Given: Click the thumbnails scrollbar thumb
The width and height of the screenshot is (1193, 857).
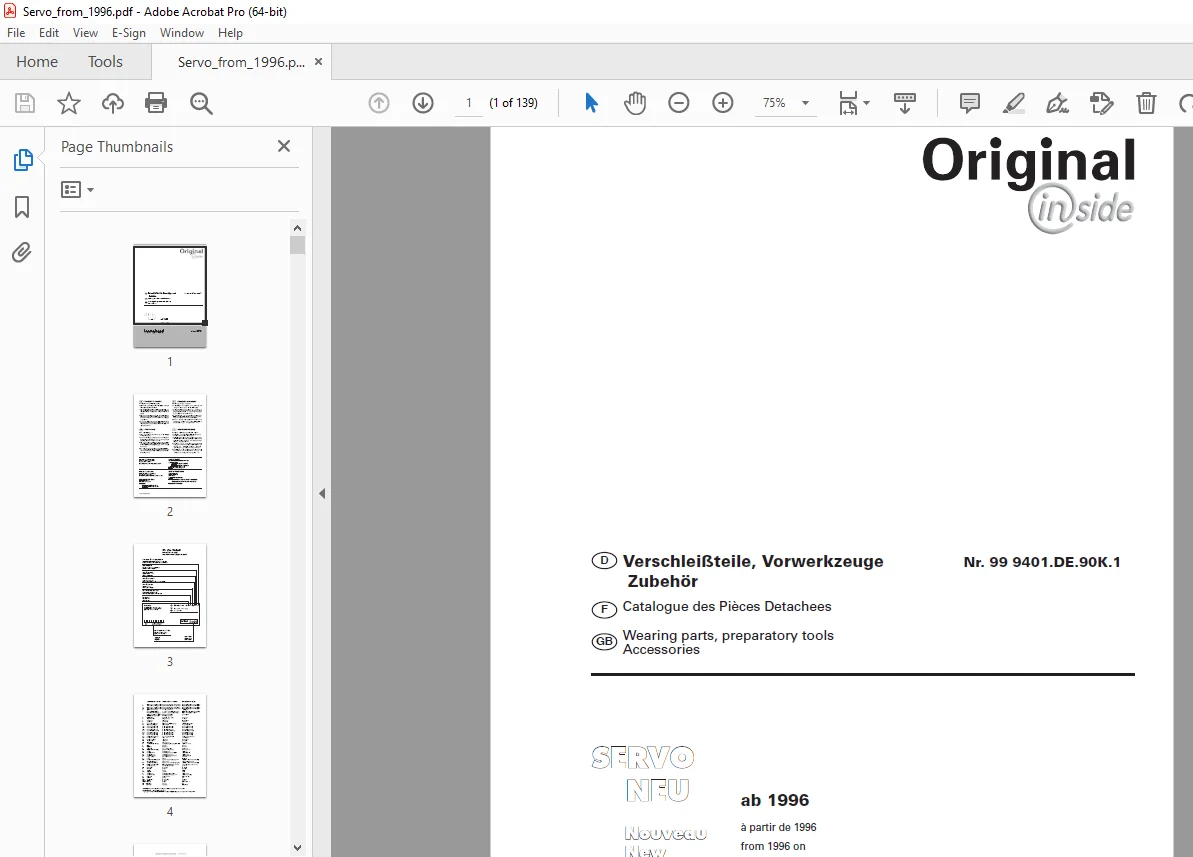Looking at the screenshot, I should point(297,245).
